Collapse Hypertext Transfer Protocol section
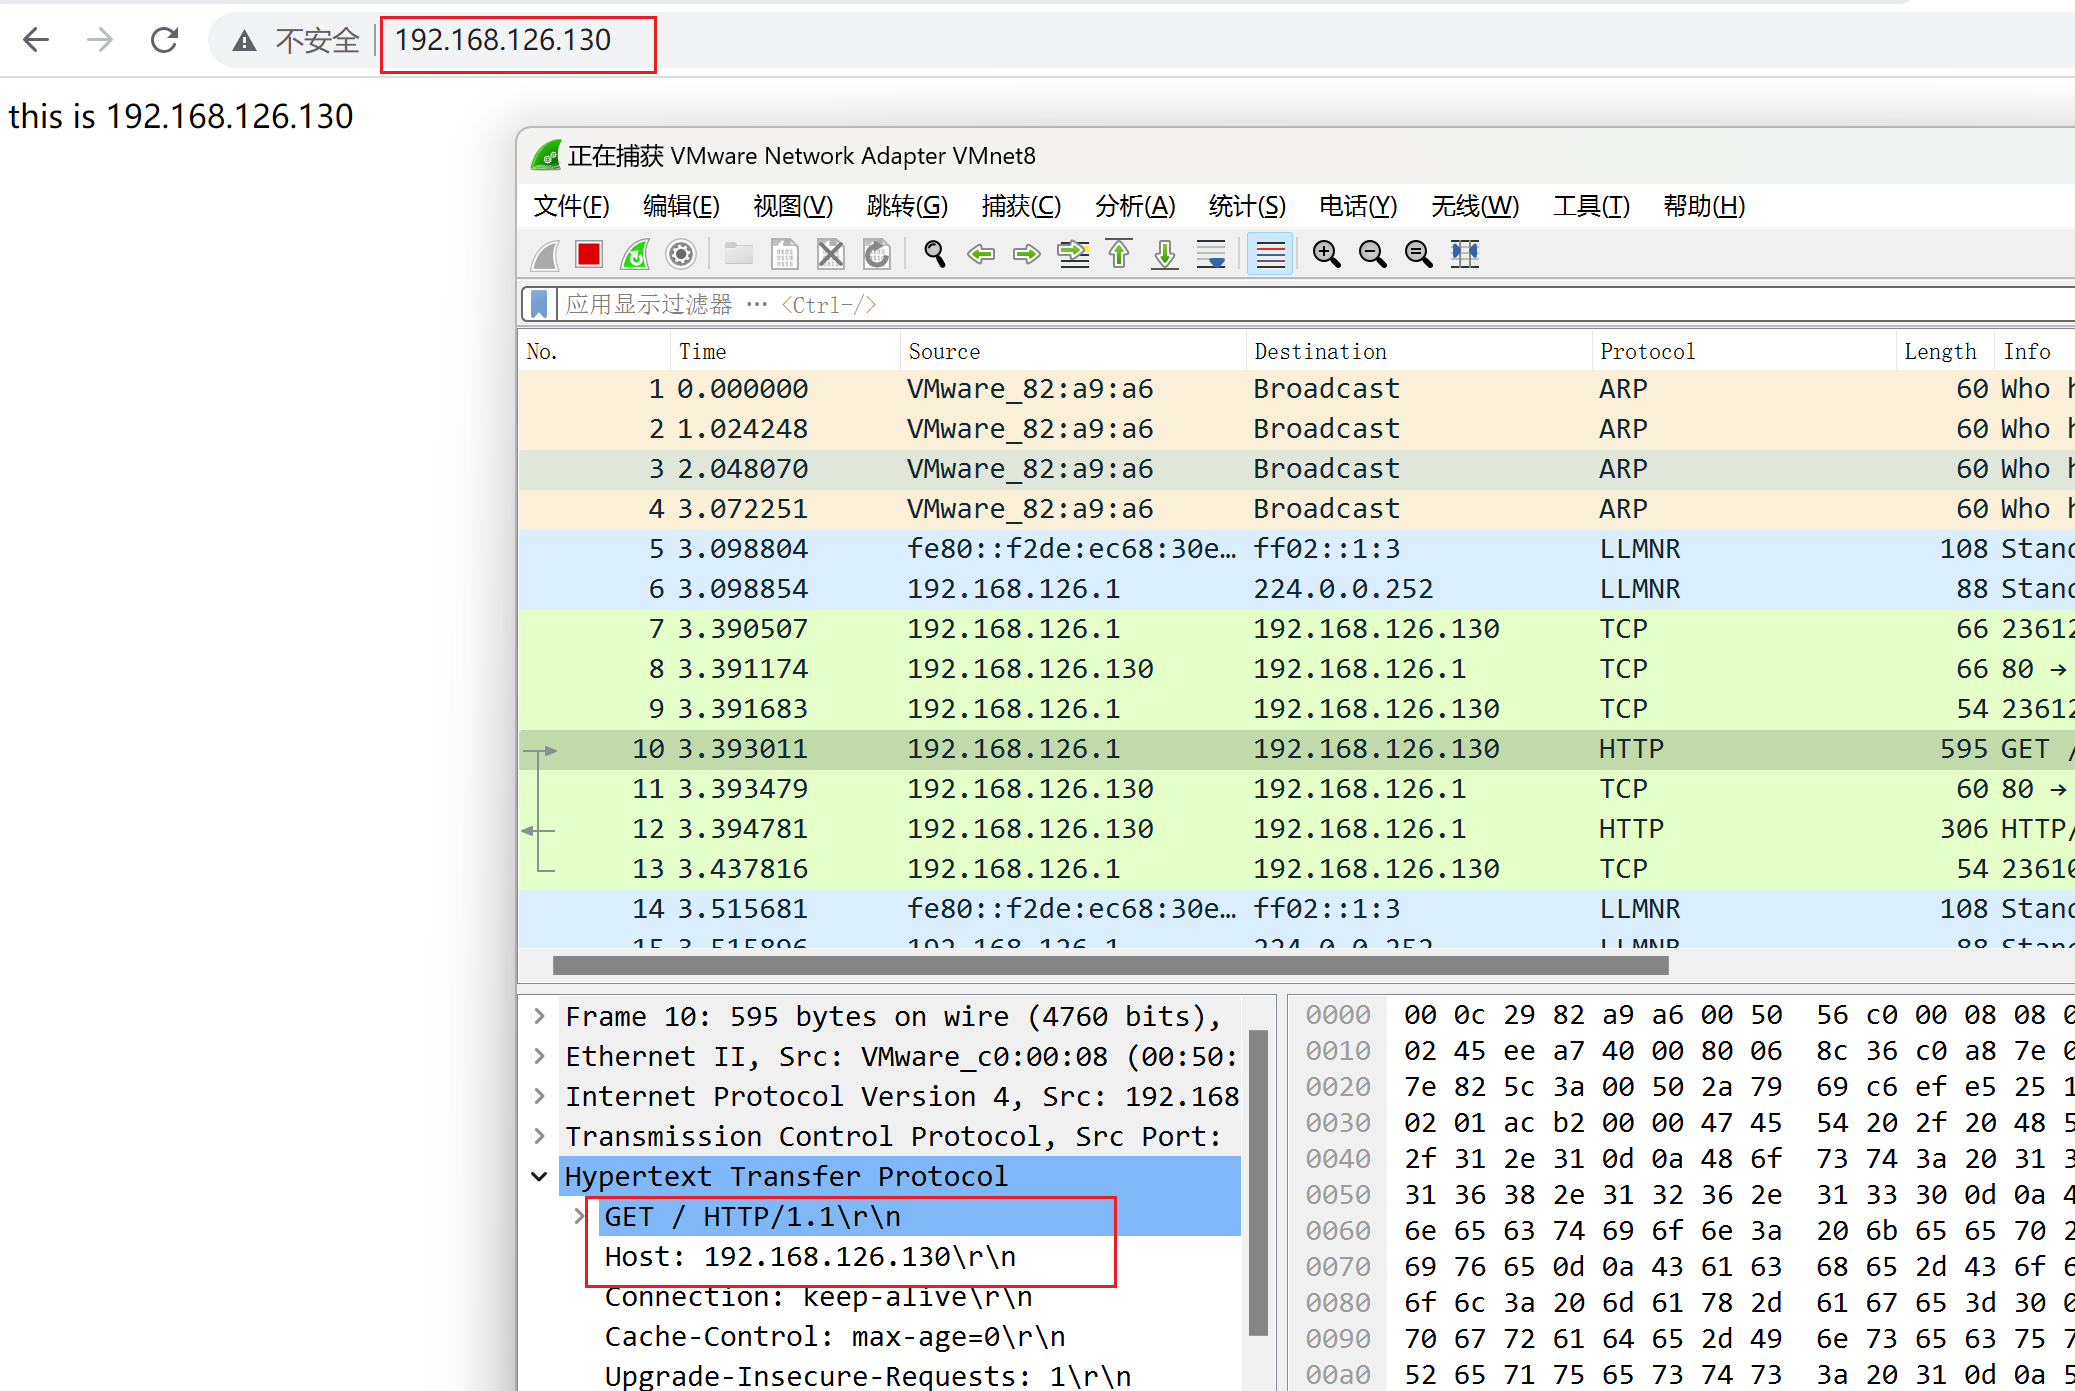This screenshot has width=2075, height=1391. point(540,1177)
